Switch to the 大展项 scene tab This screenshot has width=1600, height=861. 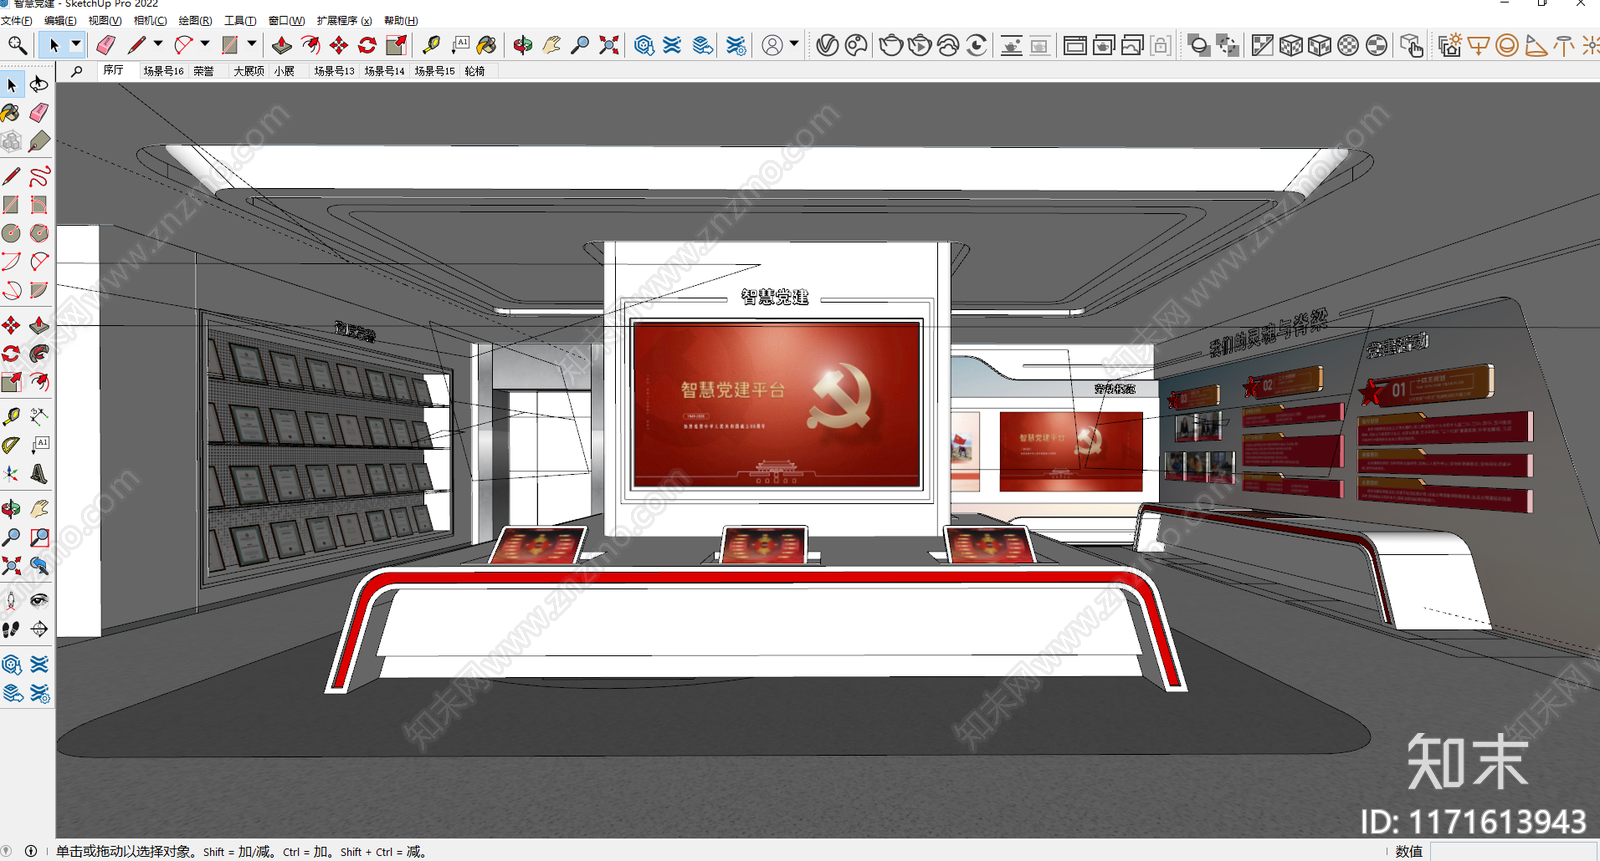click(249, 71)
